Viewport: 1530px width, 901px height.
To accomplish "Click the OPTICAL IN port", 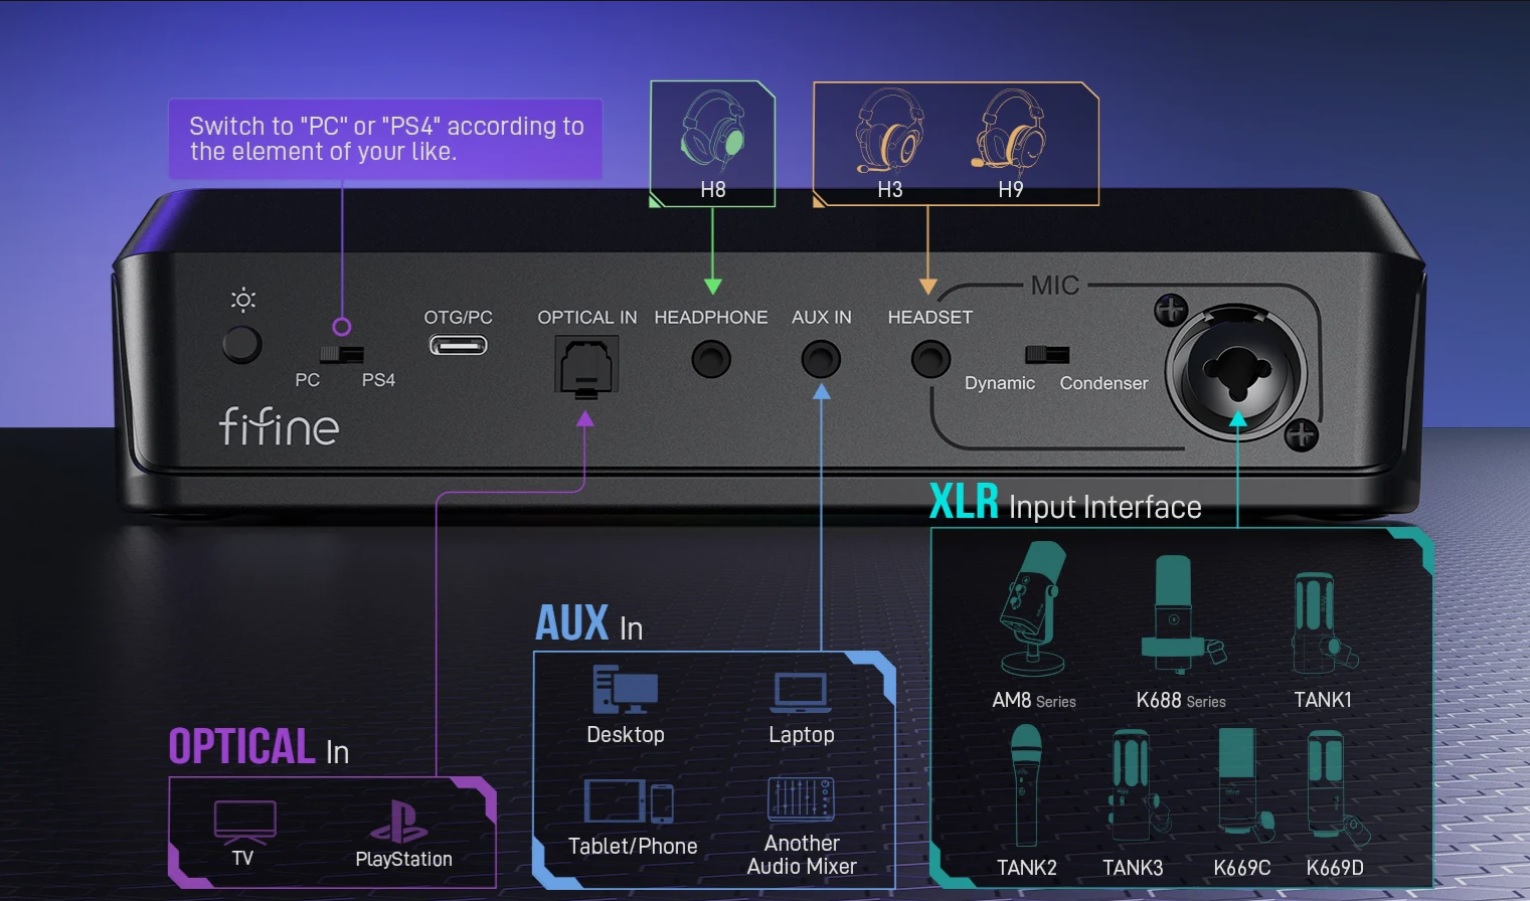I will [586, 367].
